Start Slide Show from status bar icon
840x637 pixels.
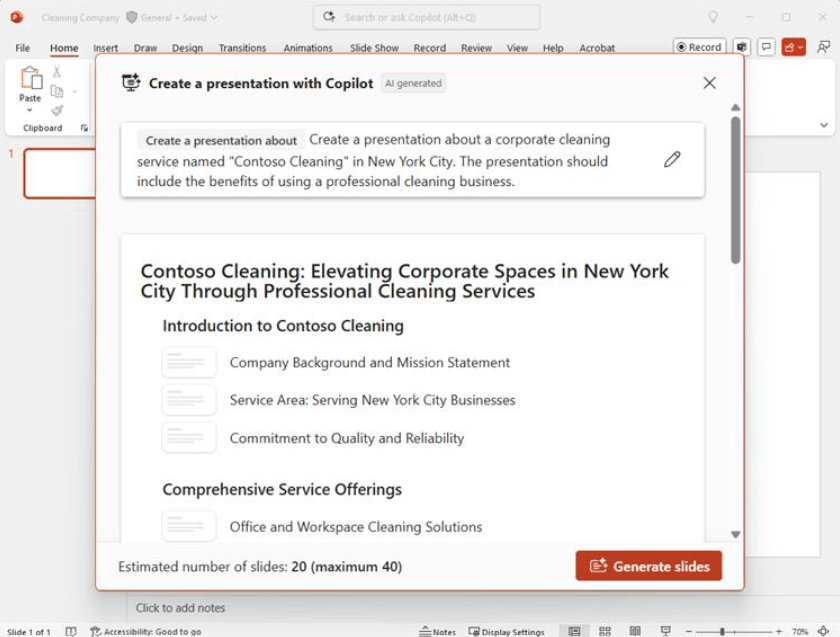(665, 631)
